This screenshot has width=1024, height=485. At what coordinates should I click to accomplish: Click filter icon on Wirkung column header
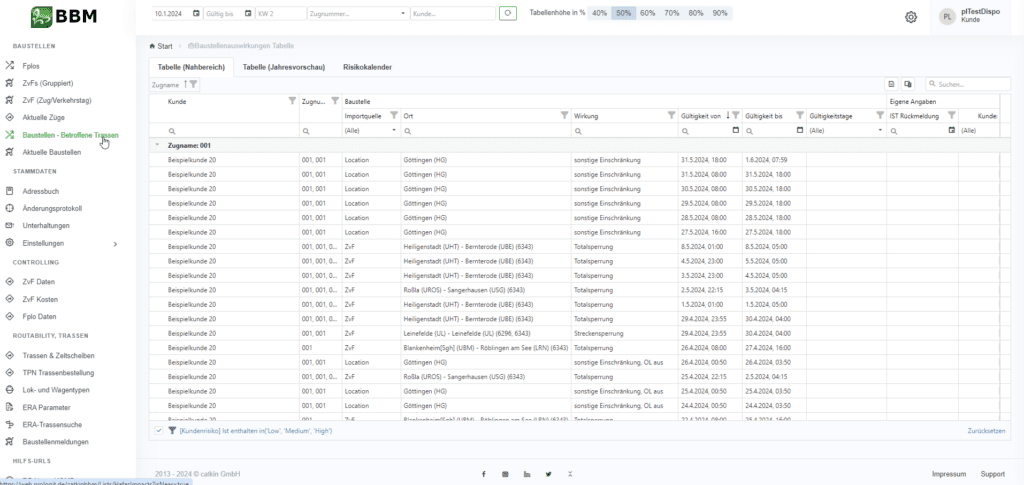point(671,115)
